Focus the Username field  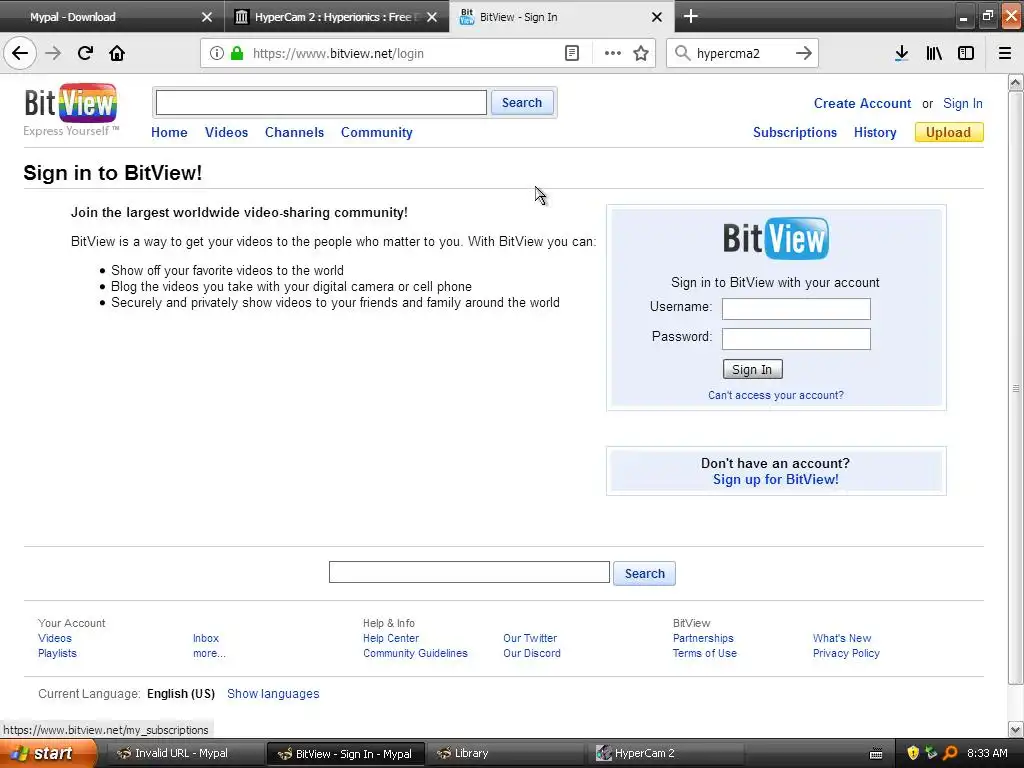pyautogui.click(x=796, y=309)
